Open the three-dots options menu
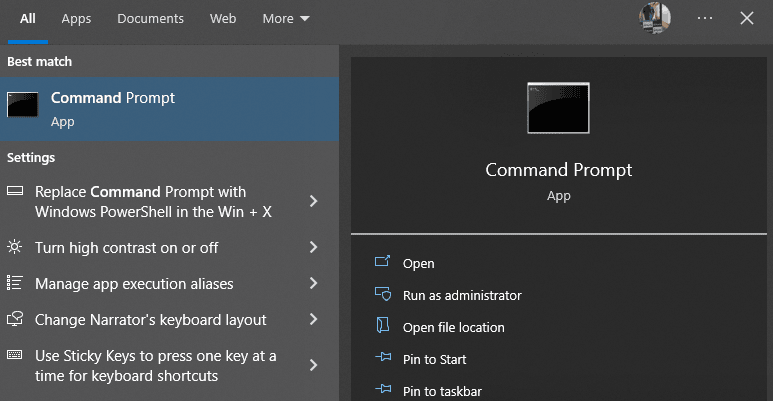Viewport: 773px width, 401px height. point(705,18)
